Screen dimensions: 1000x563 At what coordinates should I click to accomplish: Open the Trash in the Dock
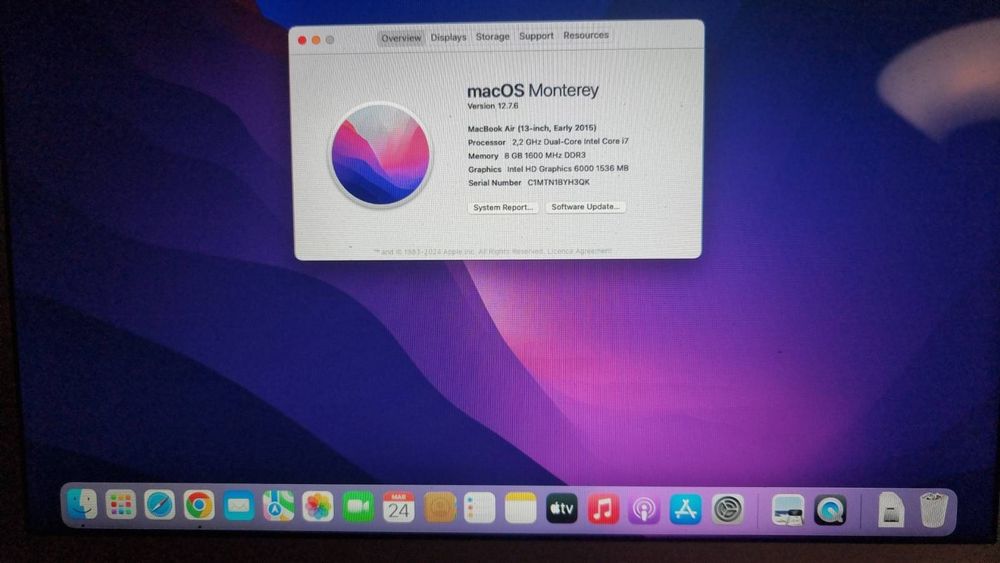pos(934,510)
